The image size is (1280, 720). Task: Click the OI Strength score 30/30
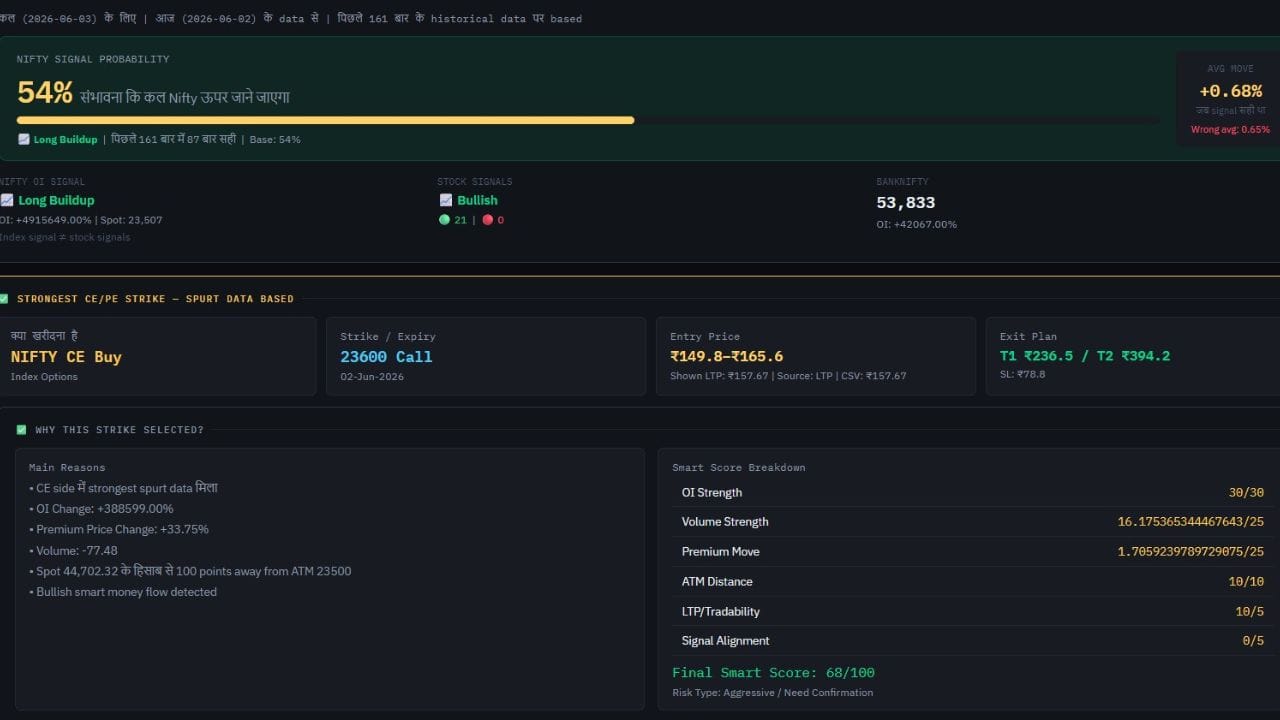point(1246,492)
